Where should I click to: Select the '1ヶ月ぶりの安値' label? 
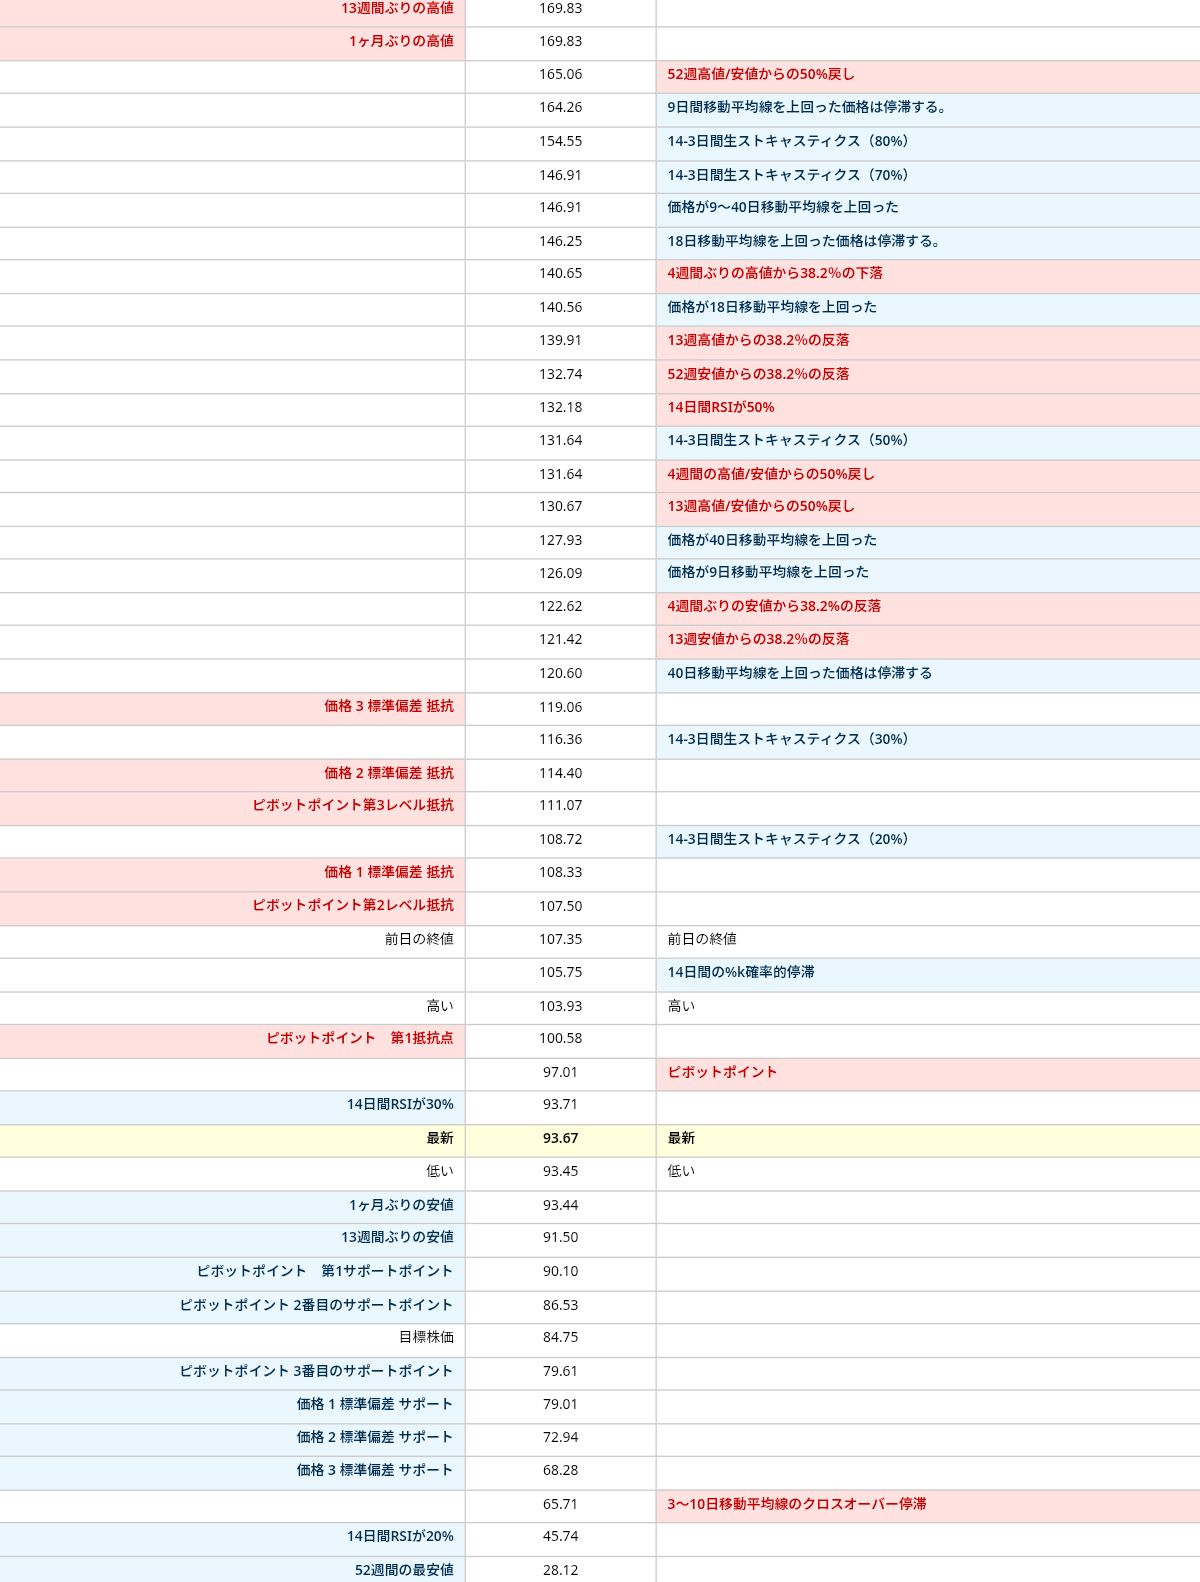[401, 1205]
